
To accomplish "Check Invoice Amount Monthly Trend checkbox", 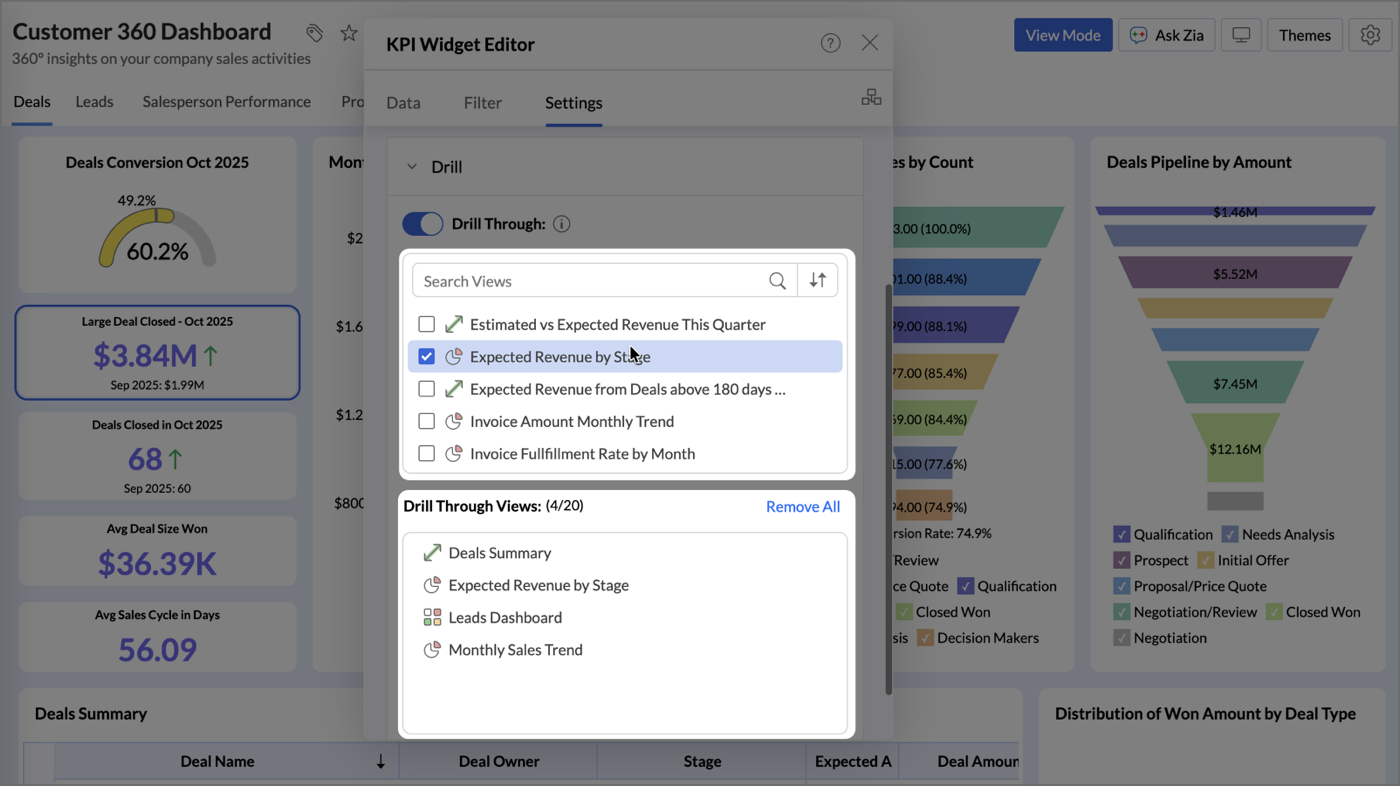I will [x=427, y=421].
